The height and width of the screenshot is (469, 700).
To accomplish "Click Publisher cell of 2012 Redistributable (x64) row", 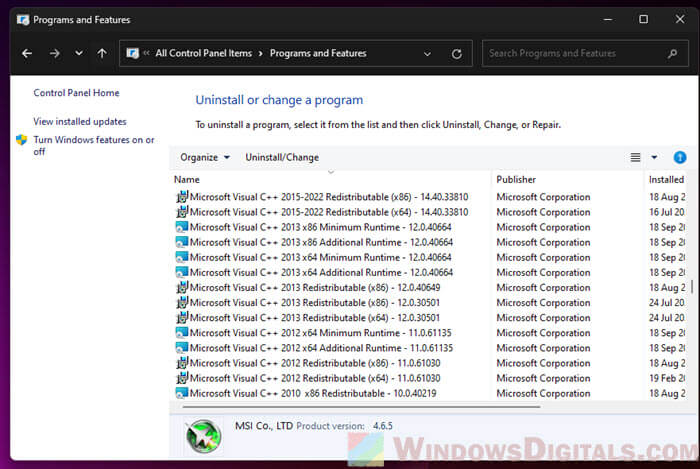I will [543, 378].
